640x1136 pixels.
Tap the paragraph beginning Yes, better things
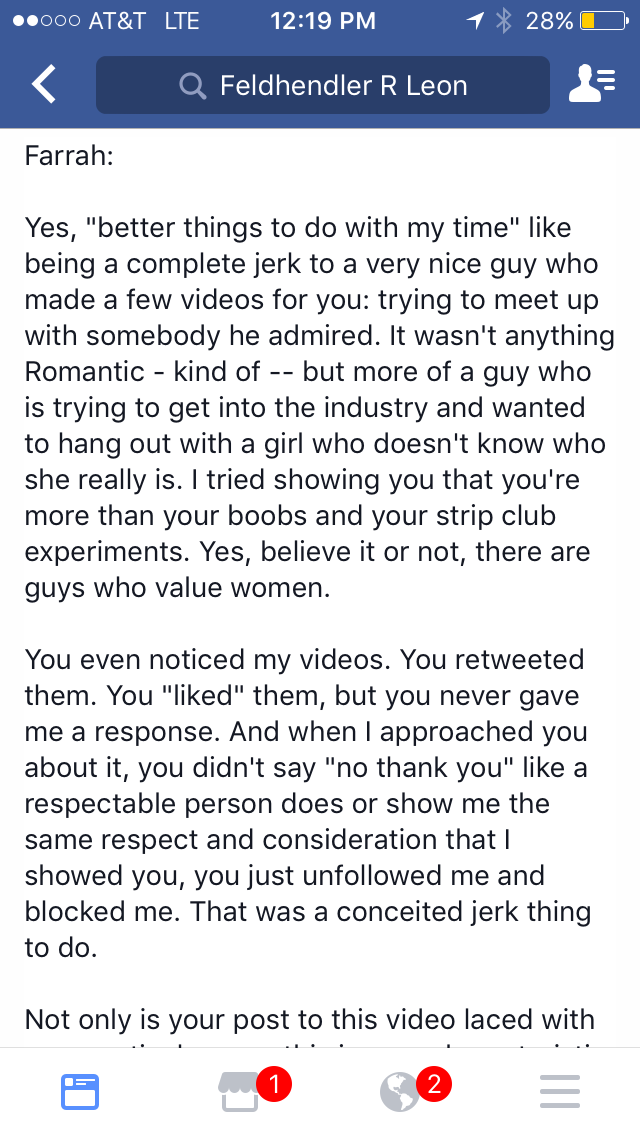click(320, 407)
